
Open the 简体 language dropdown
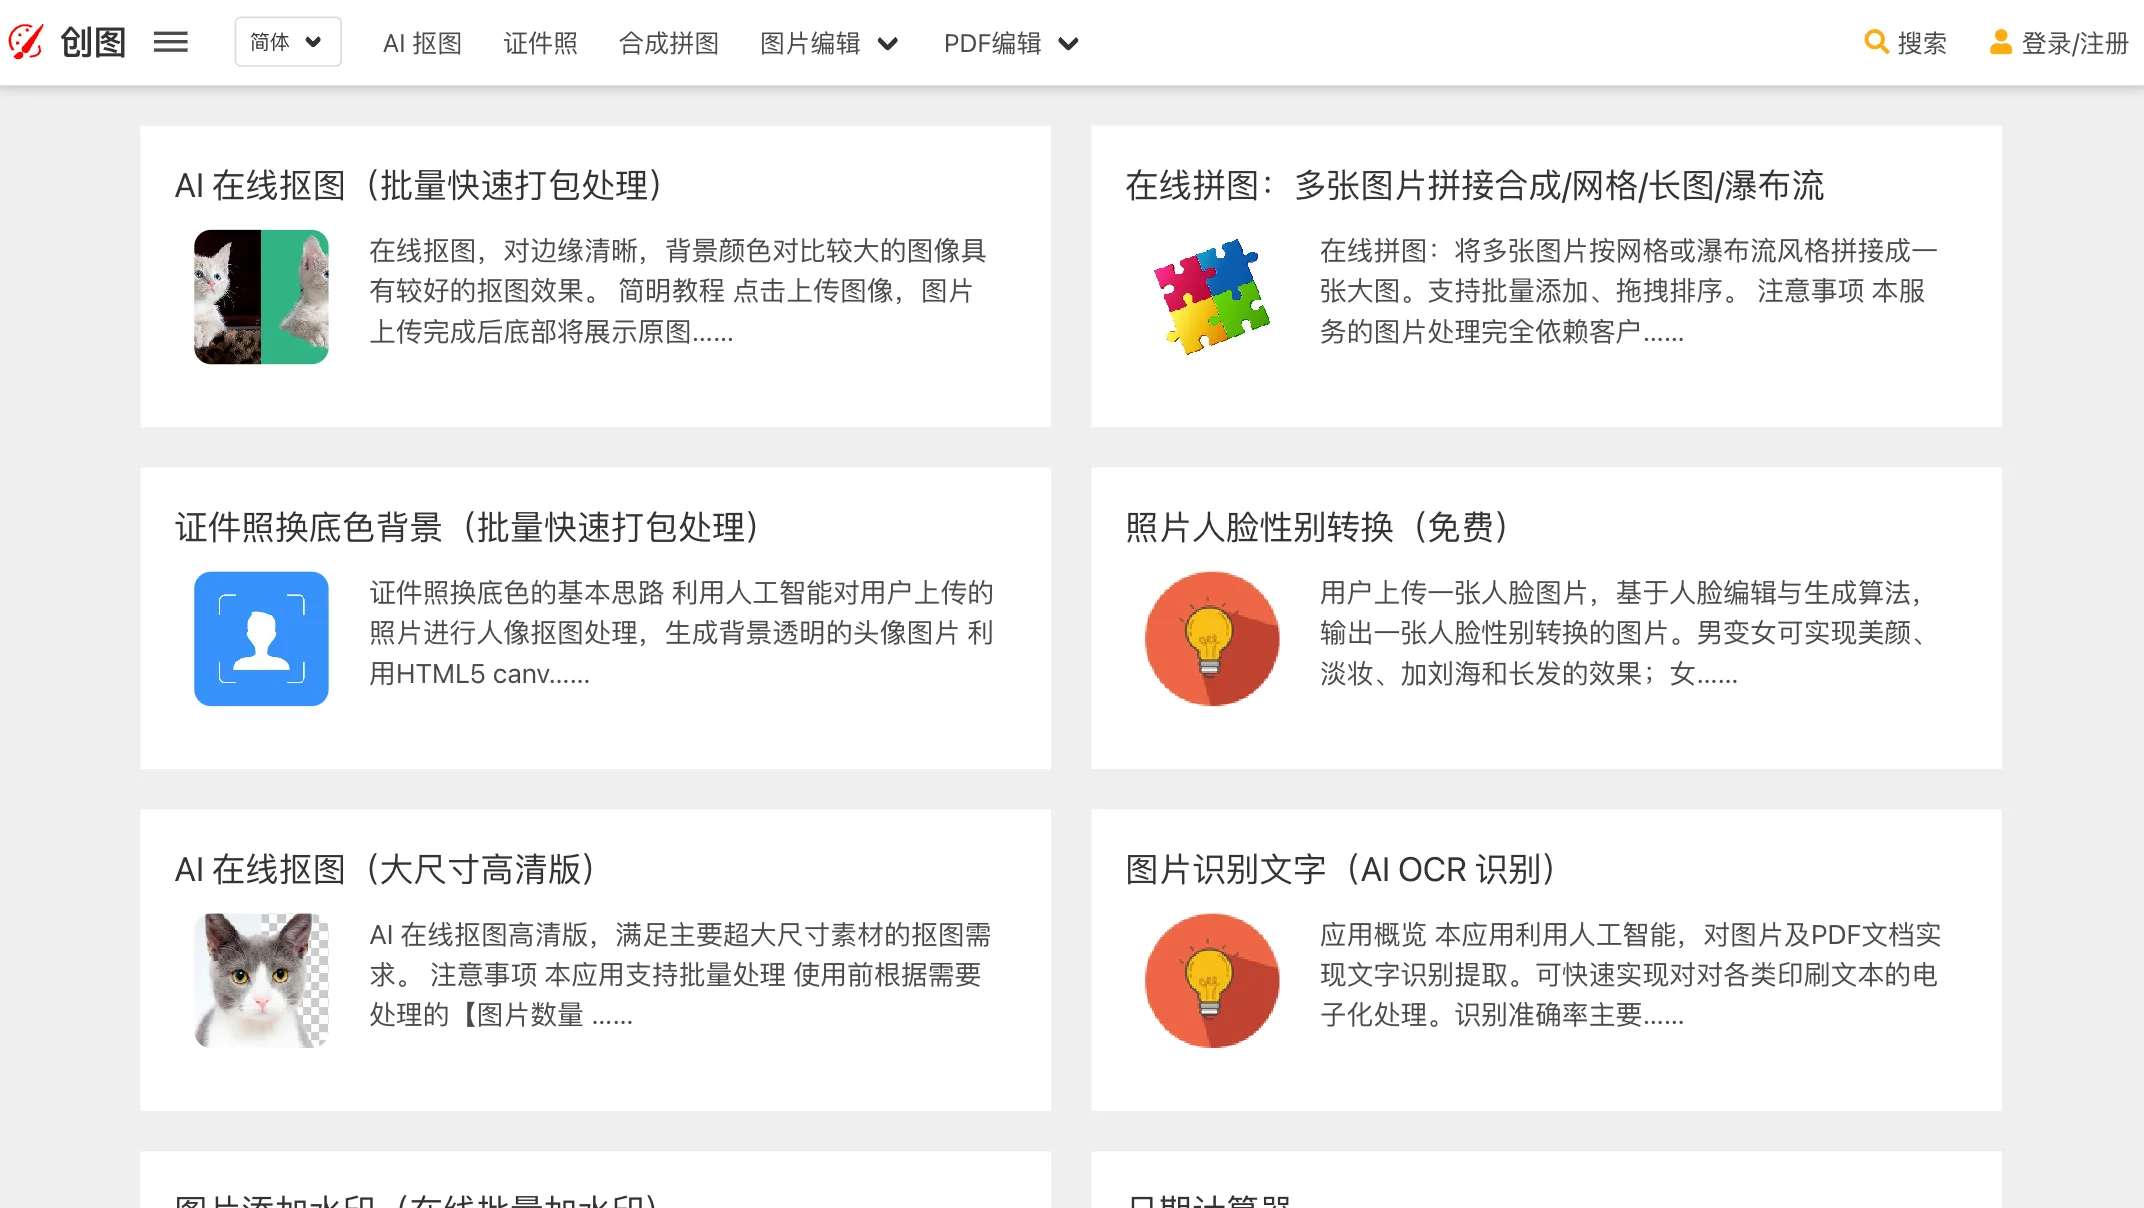click(287, 41)
